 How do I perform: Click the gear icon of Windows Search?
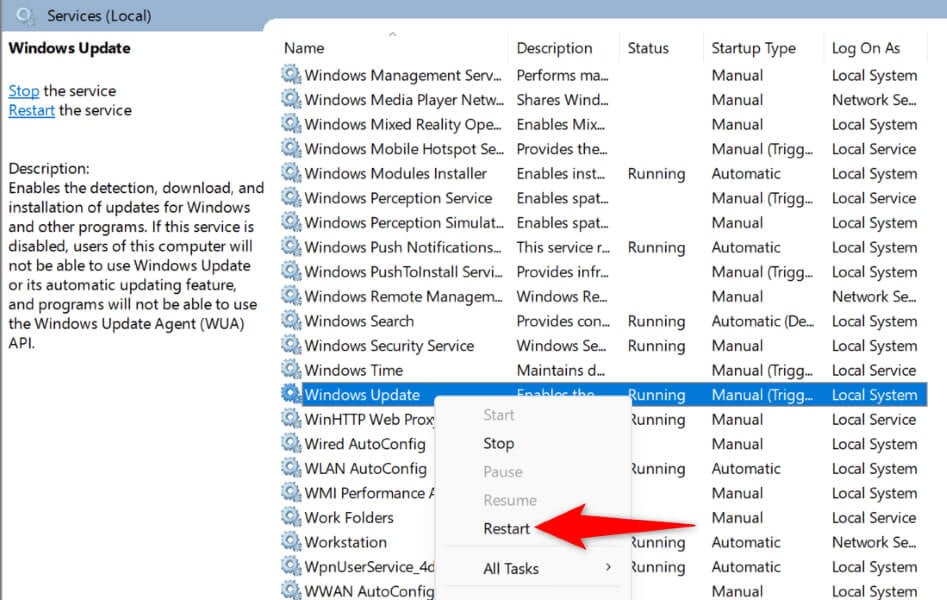291,320
